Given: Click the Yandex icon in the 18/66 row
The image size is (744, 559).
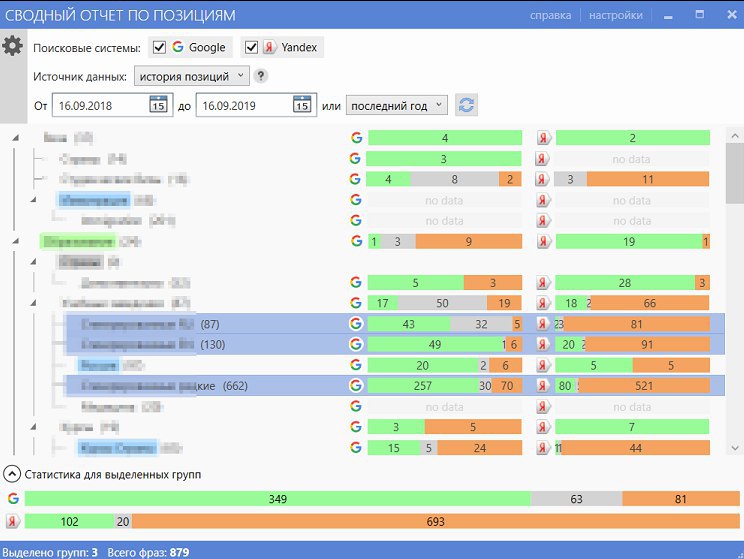Looking at the screenshot, I should click(x=543, y=303).
